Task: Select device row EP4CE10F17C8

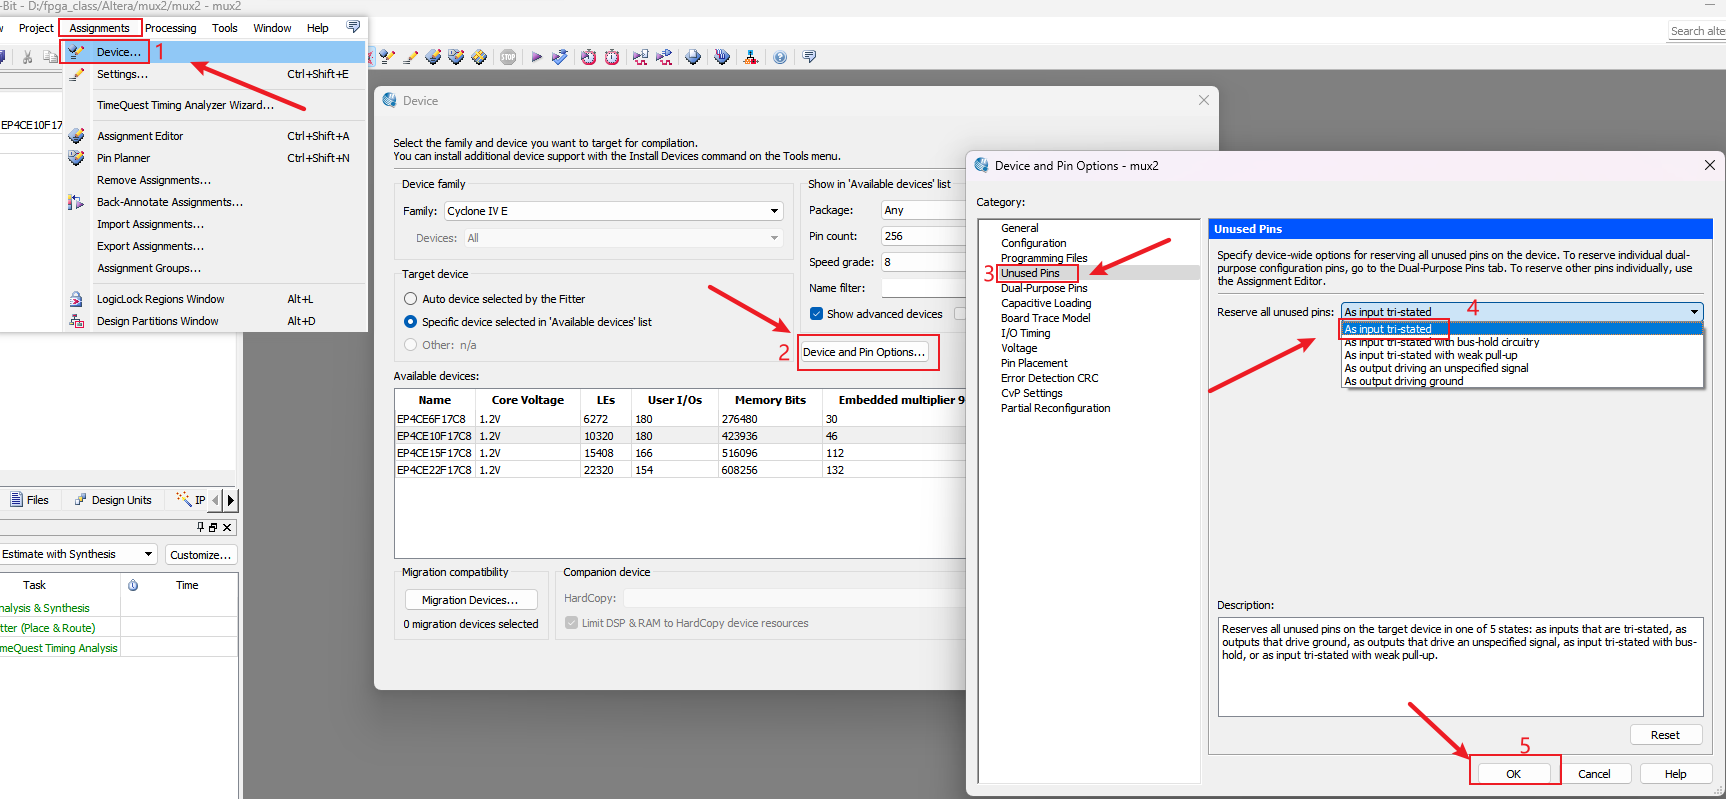Action: click(x=680, y=436)
